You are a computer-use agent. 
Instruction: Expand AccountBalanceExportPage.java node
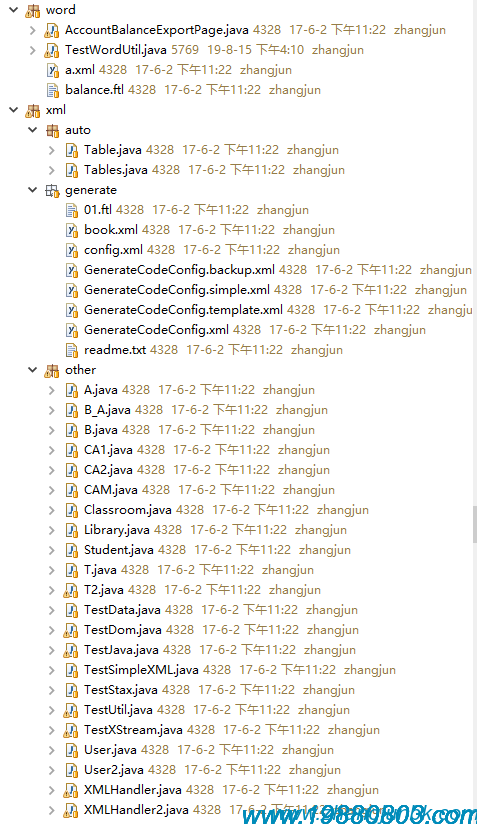[33, 30]
